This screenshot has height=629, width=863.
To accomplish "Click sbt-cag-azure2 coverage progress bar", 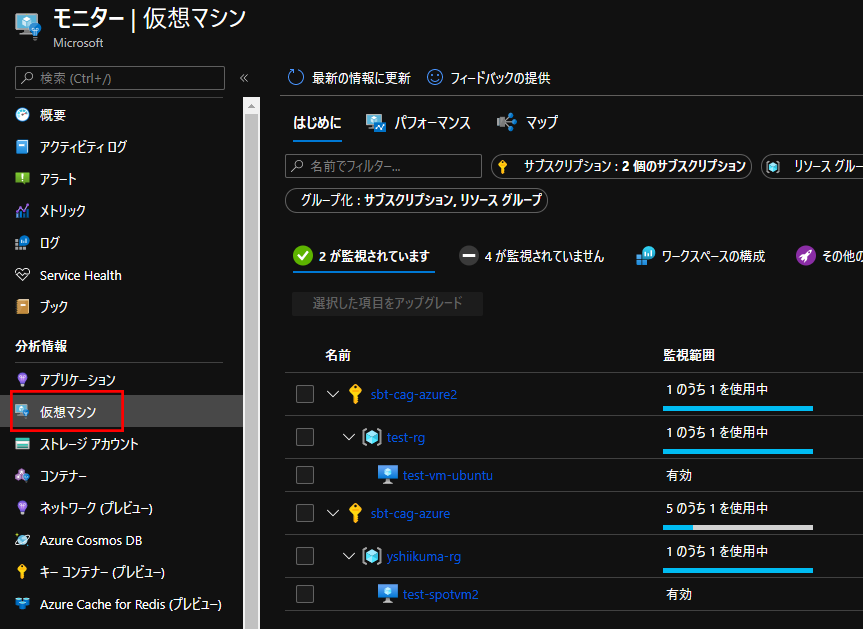I will click(x=738, y=408).
